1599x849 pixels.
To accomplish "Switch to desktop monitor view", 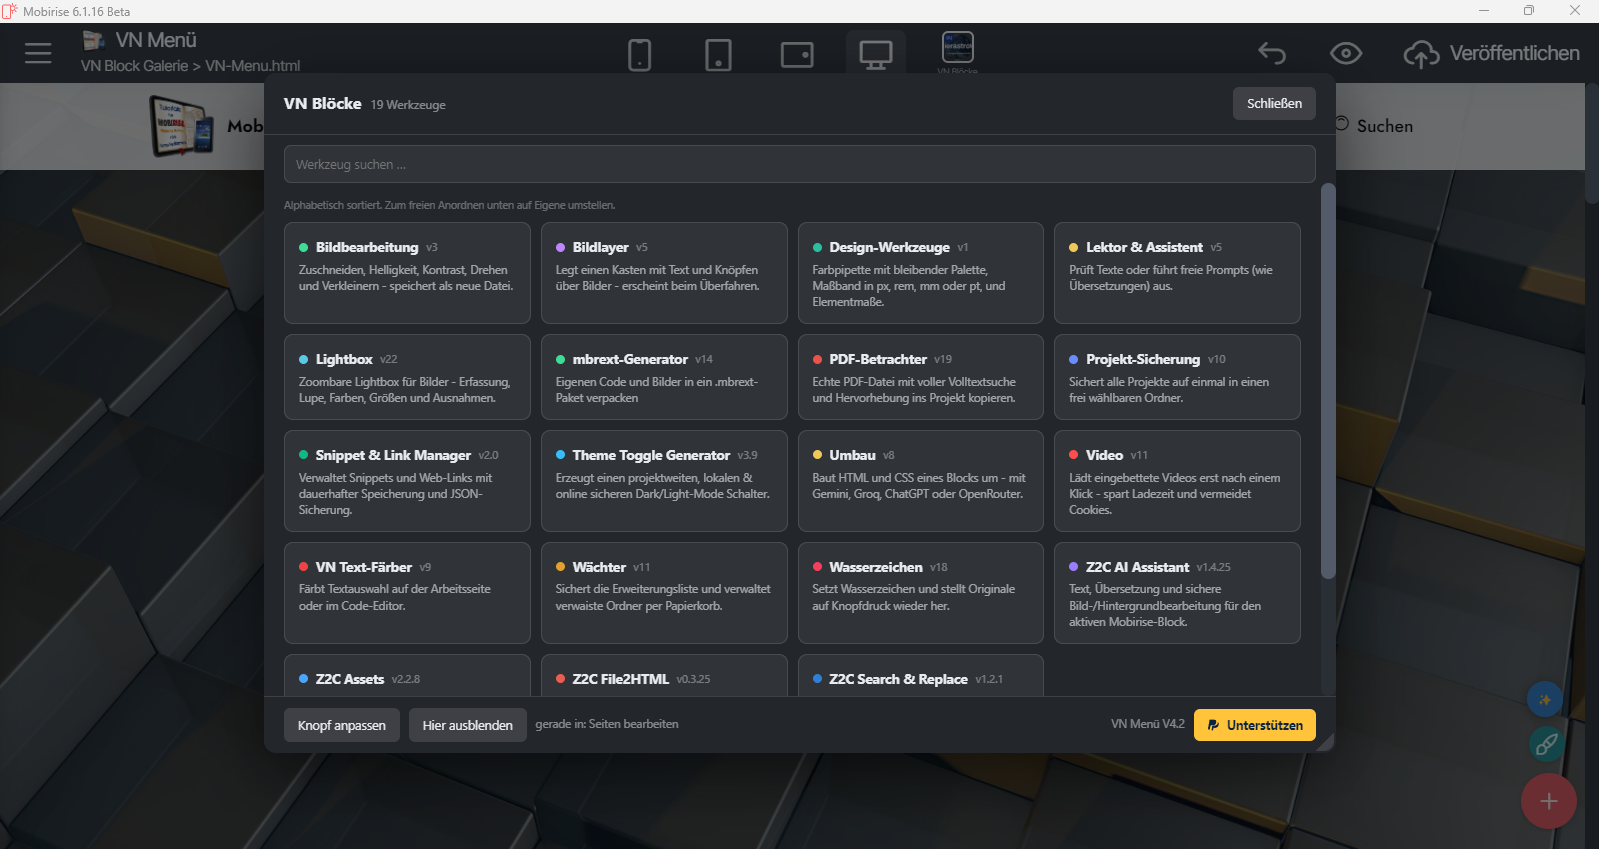I will 876,54.
